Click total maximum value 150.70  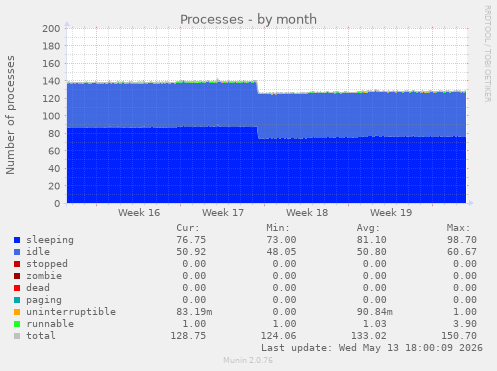(459, 336)
